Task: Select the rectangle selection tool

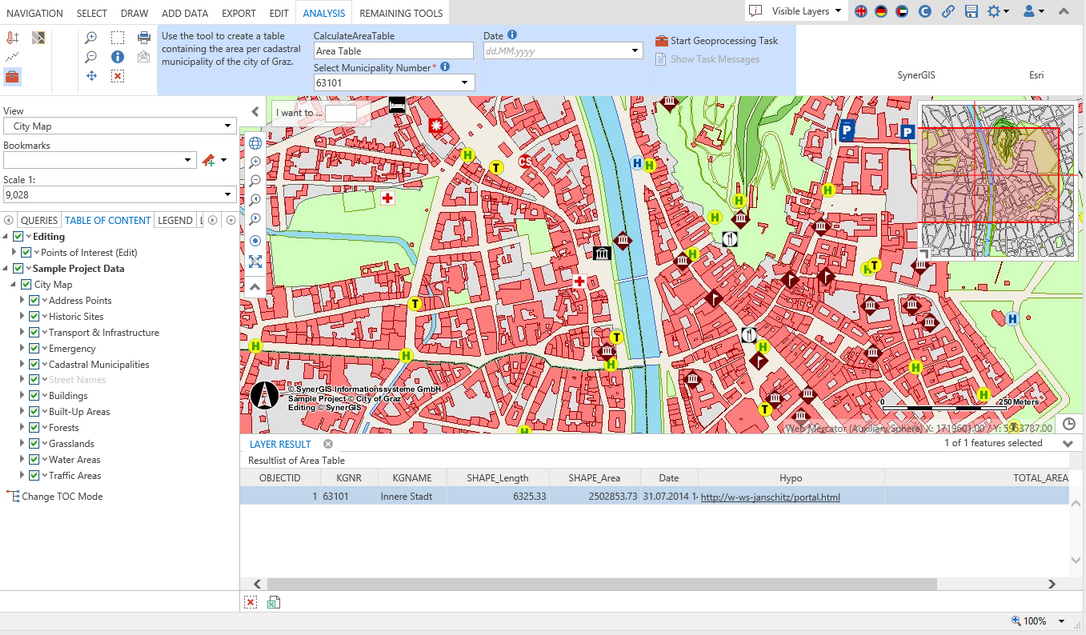Action: [117, 37]
